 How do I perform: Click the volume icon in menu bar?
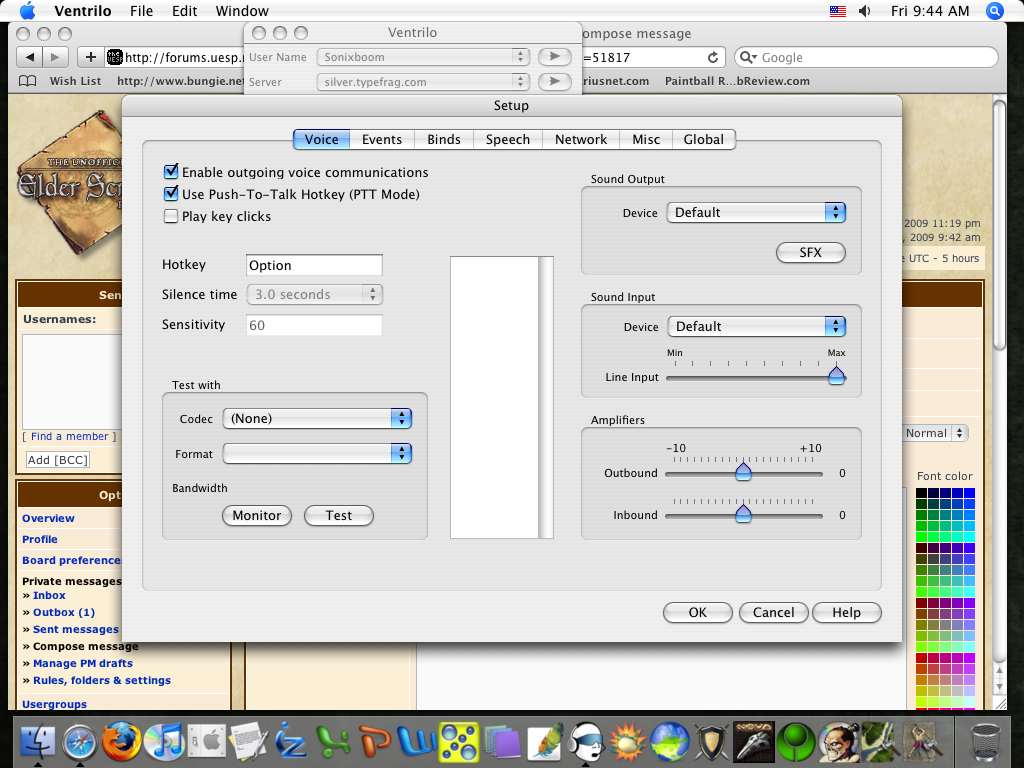(864, 11)
